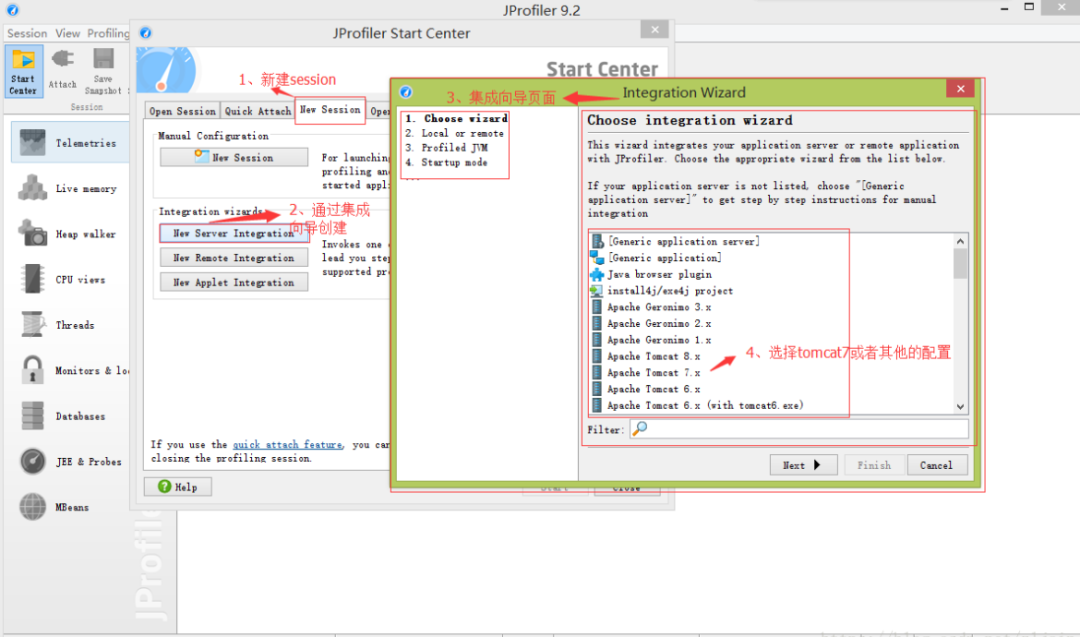Click wizard step '1. Choose wizard'

click(457, 118)
